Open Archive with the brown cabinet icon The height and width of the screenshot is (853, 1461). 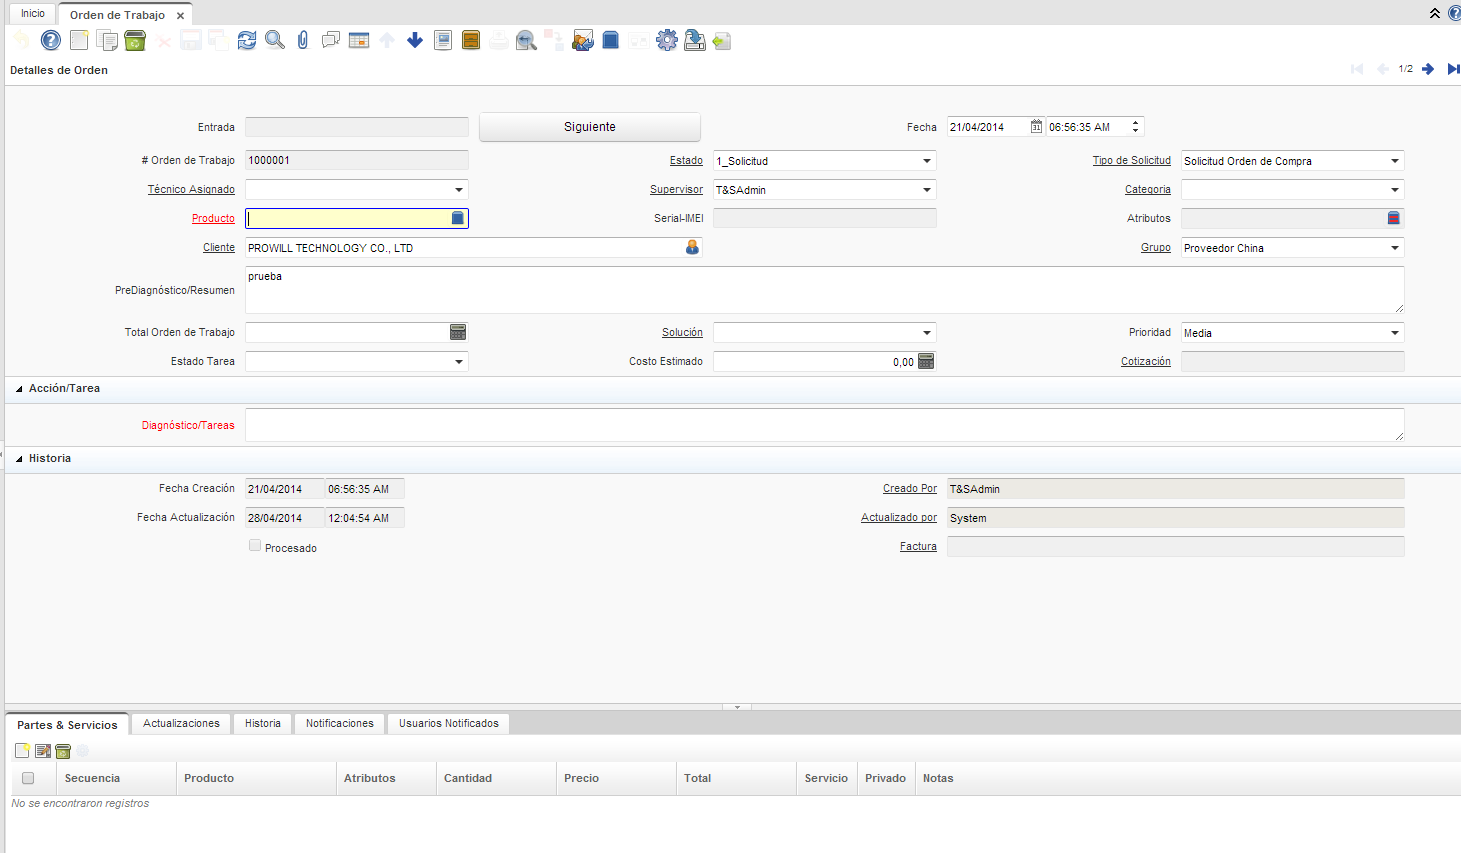pos(471,40)
